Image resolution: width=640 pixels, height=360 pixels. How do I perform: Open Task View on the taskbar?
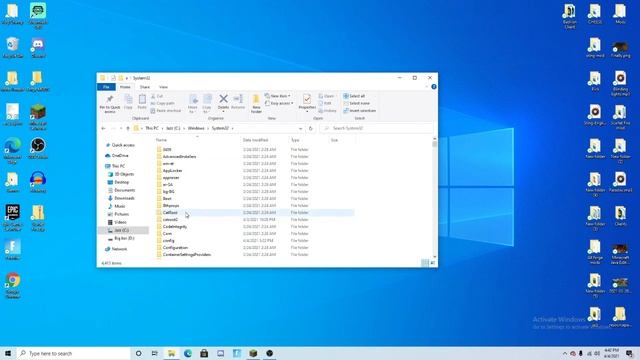coord(155,353)
